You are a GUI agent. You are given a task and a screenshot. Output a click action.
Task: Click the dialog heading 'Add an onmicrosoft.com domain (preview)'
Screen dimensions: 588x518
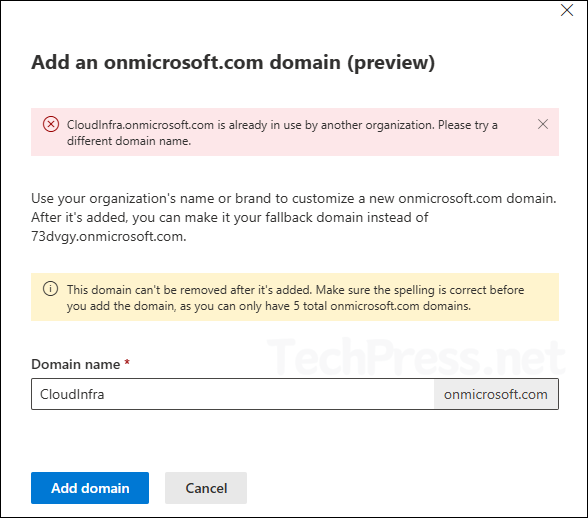click(233, 62)
